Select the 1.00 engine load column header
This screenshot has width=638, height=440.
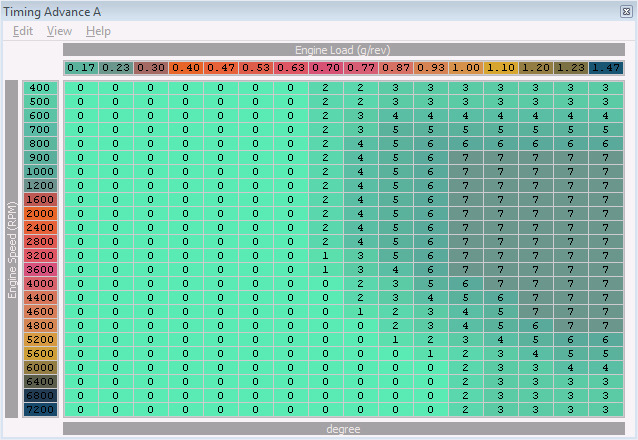(x=465, y=68)
